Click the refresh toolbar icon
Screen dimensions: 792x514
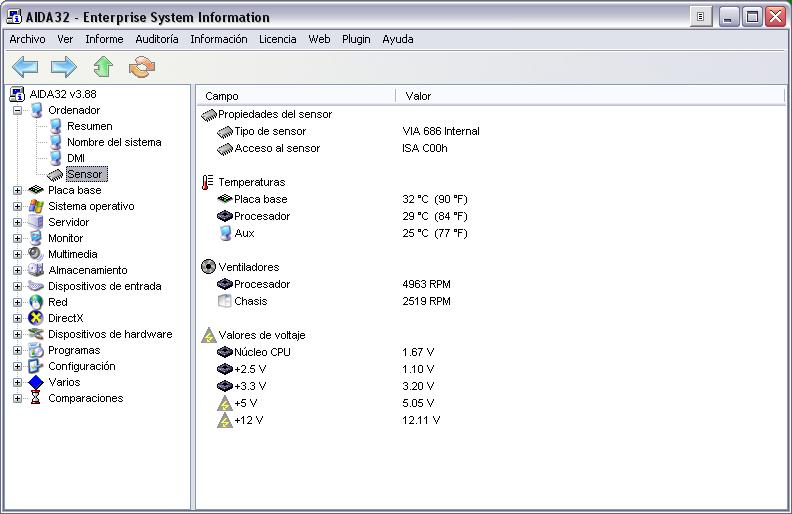tap(143, 67)
